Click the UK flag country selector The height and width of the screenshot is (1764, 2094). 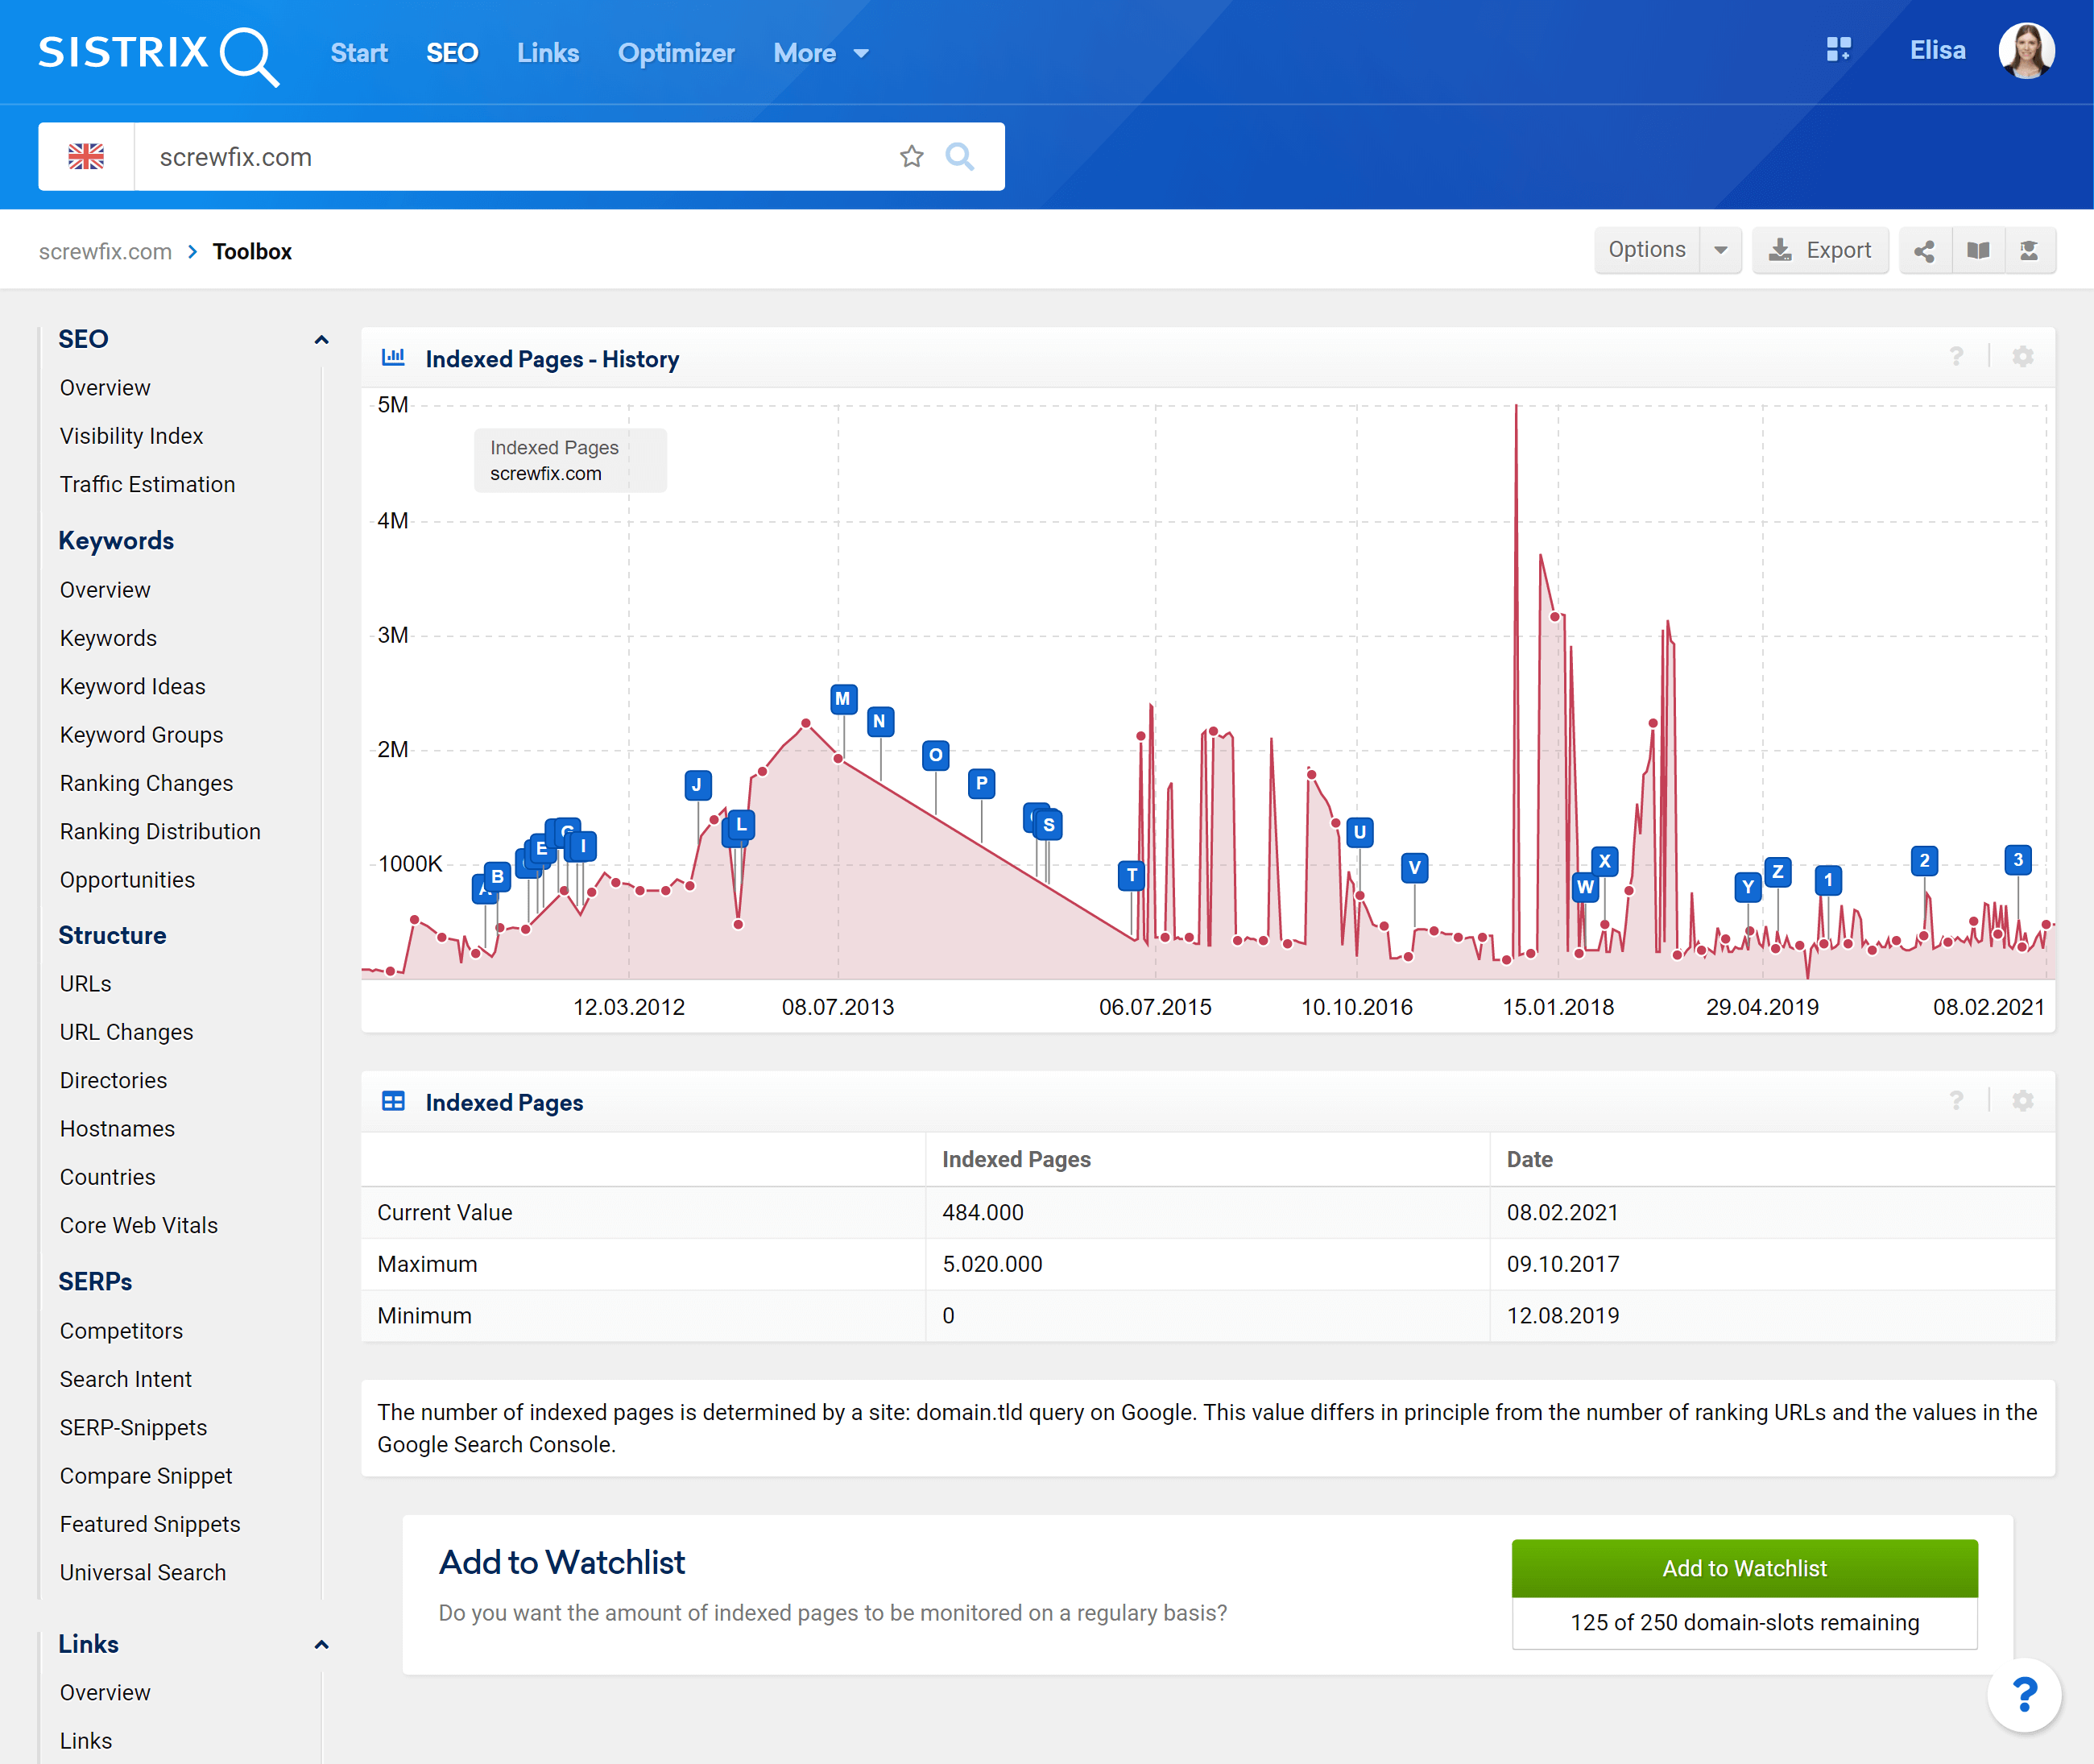[x=86, y=156]
